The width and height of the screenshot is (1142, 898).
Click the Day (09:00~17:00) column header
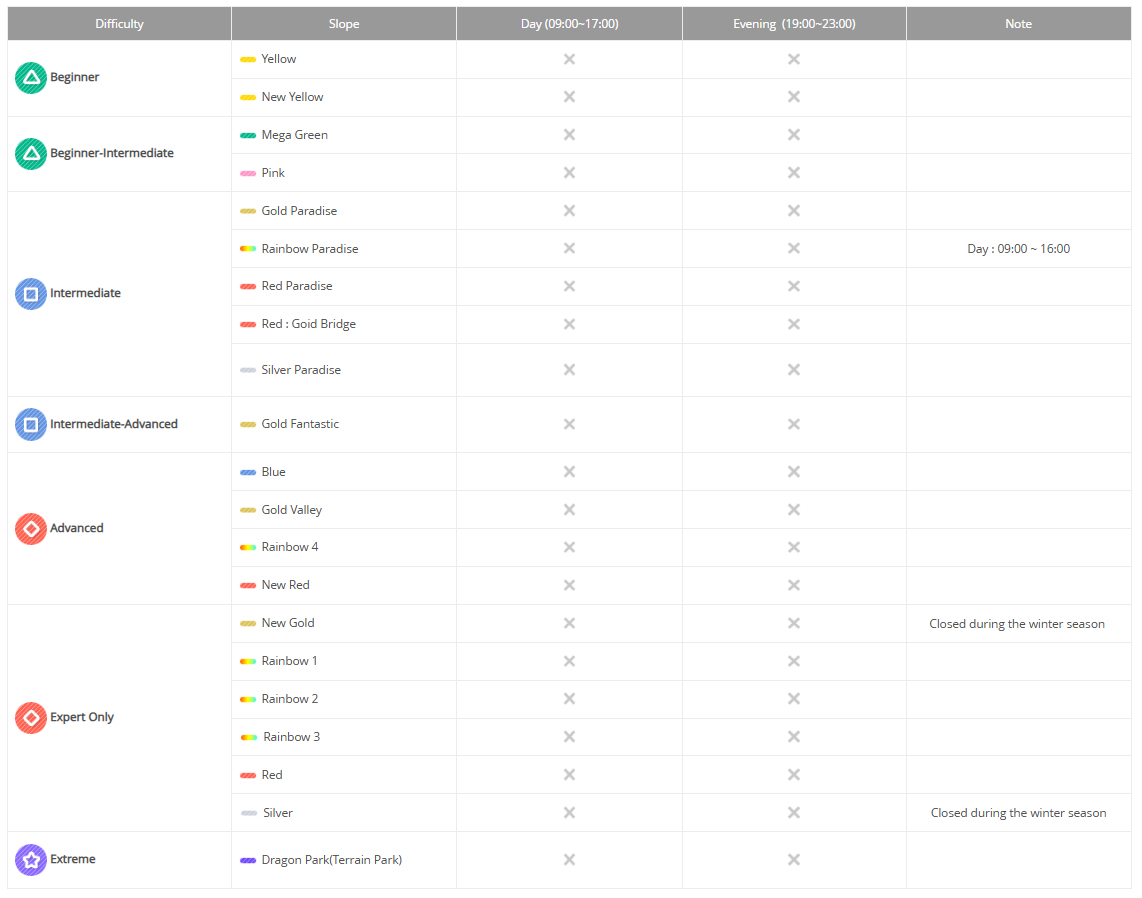point(570,24)
